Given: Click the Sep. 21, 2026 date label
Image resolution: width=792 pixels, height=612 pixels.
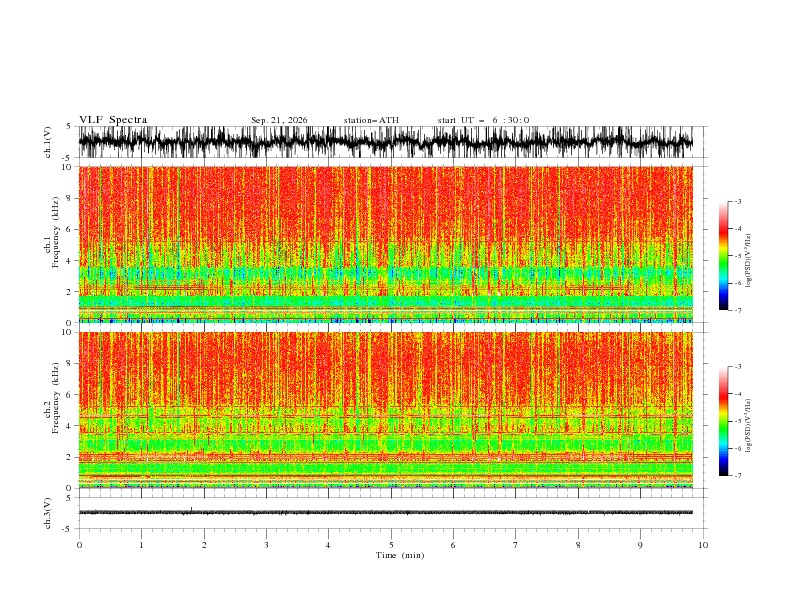Looking at the screenshot, I should click(279, 120).
